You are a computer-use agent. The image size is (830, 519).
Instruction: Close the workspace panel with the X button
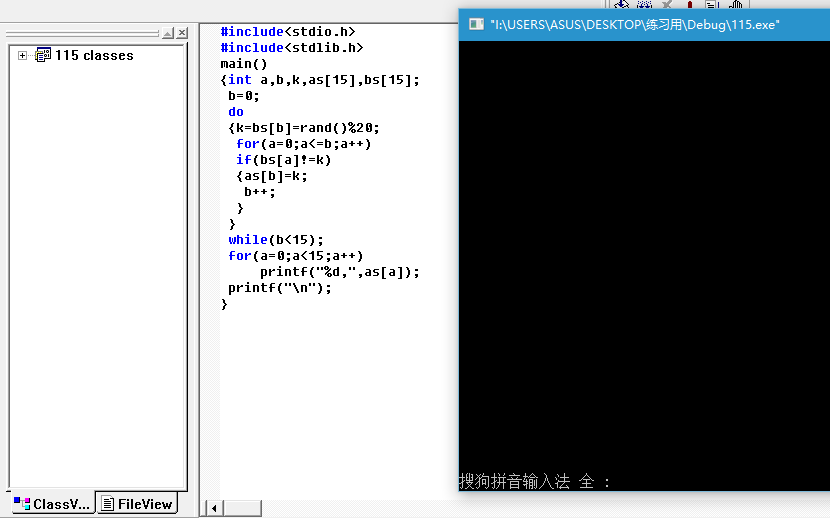[x=182, y=33]
